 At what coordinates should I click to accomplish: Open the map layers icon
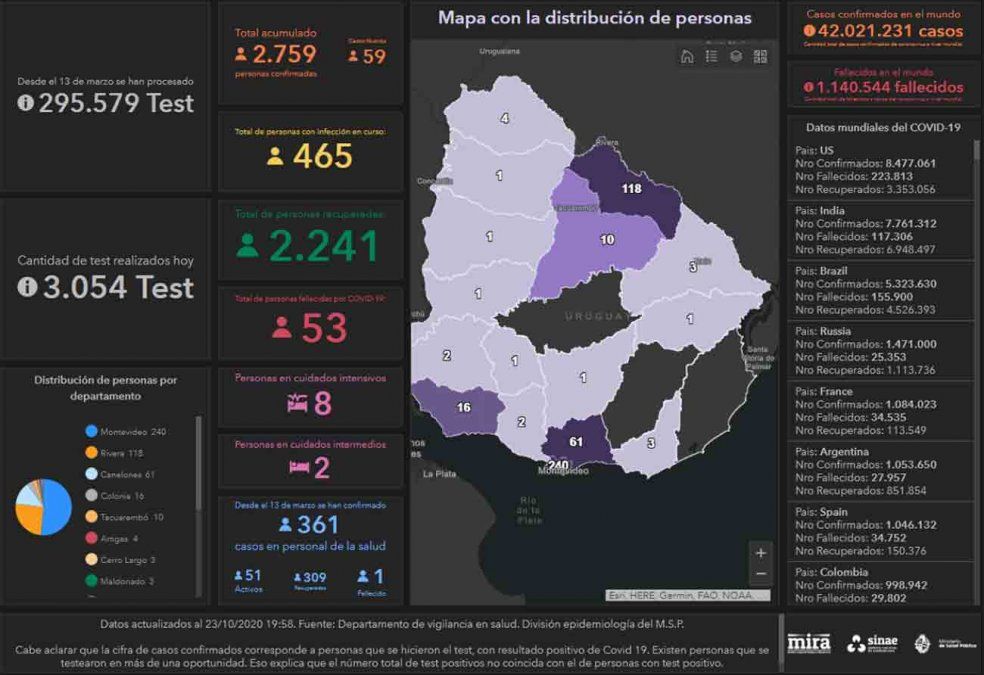point(736,57)
